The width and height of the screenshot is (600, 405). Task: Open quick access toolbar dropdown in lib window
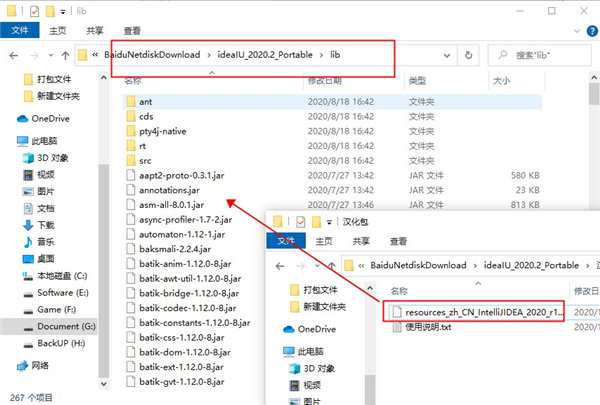63,12
